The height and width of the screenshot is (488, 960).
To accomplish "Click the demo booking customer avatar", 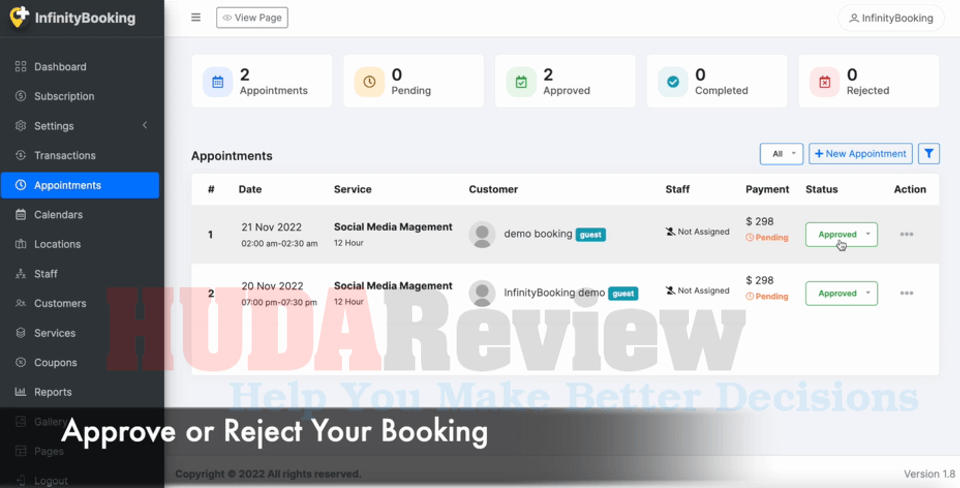I will (482, 235).
